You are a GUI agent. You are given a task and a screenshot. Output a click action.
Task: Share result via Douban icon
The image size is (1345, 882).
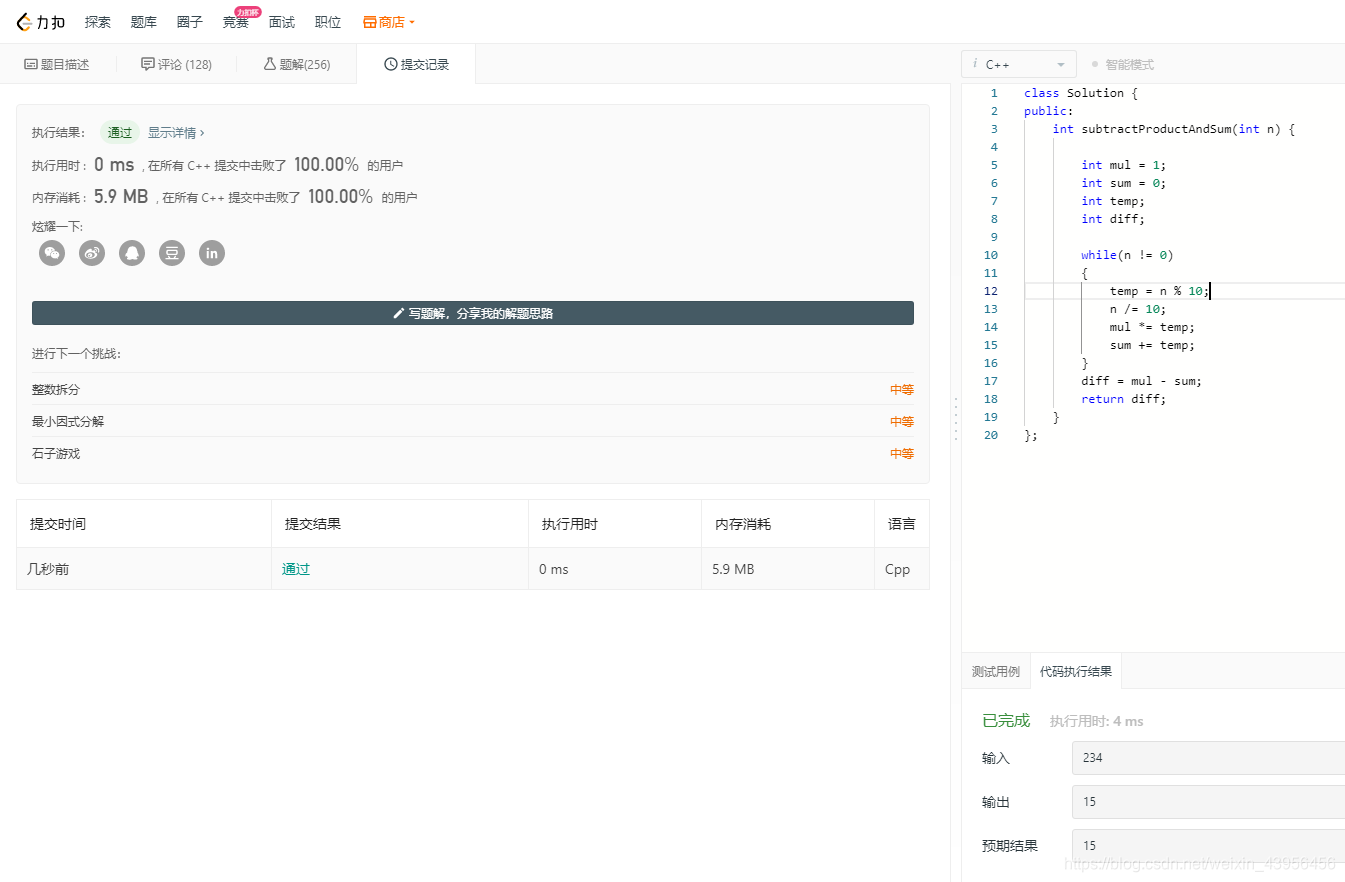(x=172, y=253)
